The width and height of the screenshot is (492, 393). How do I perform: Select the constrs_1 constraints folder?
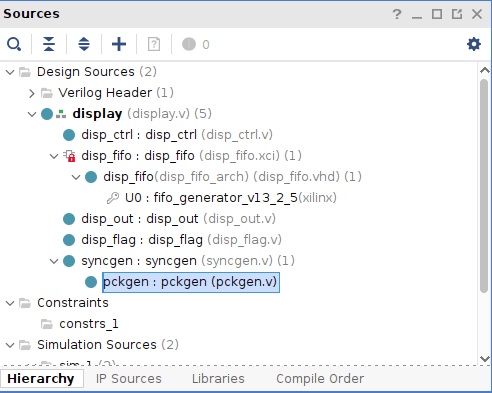point(89,324)
